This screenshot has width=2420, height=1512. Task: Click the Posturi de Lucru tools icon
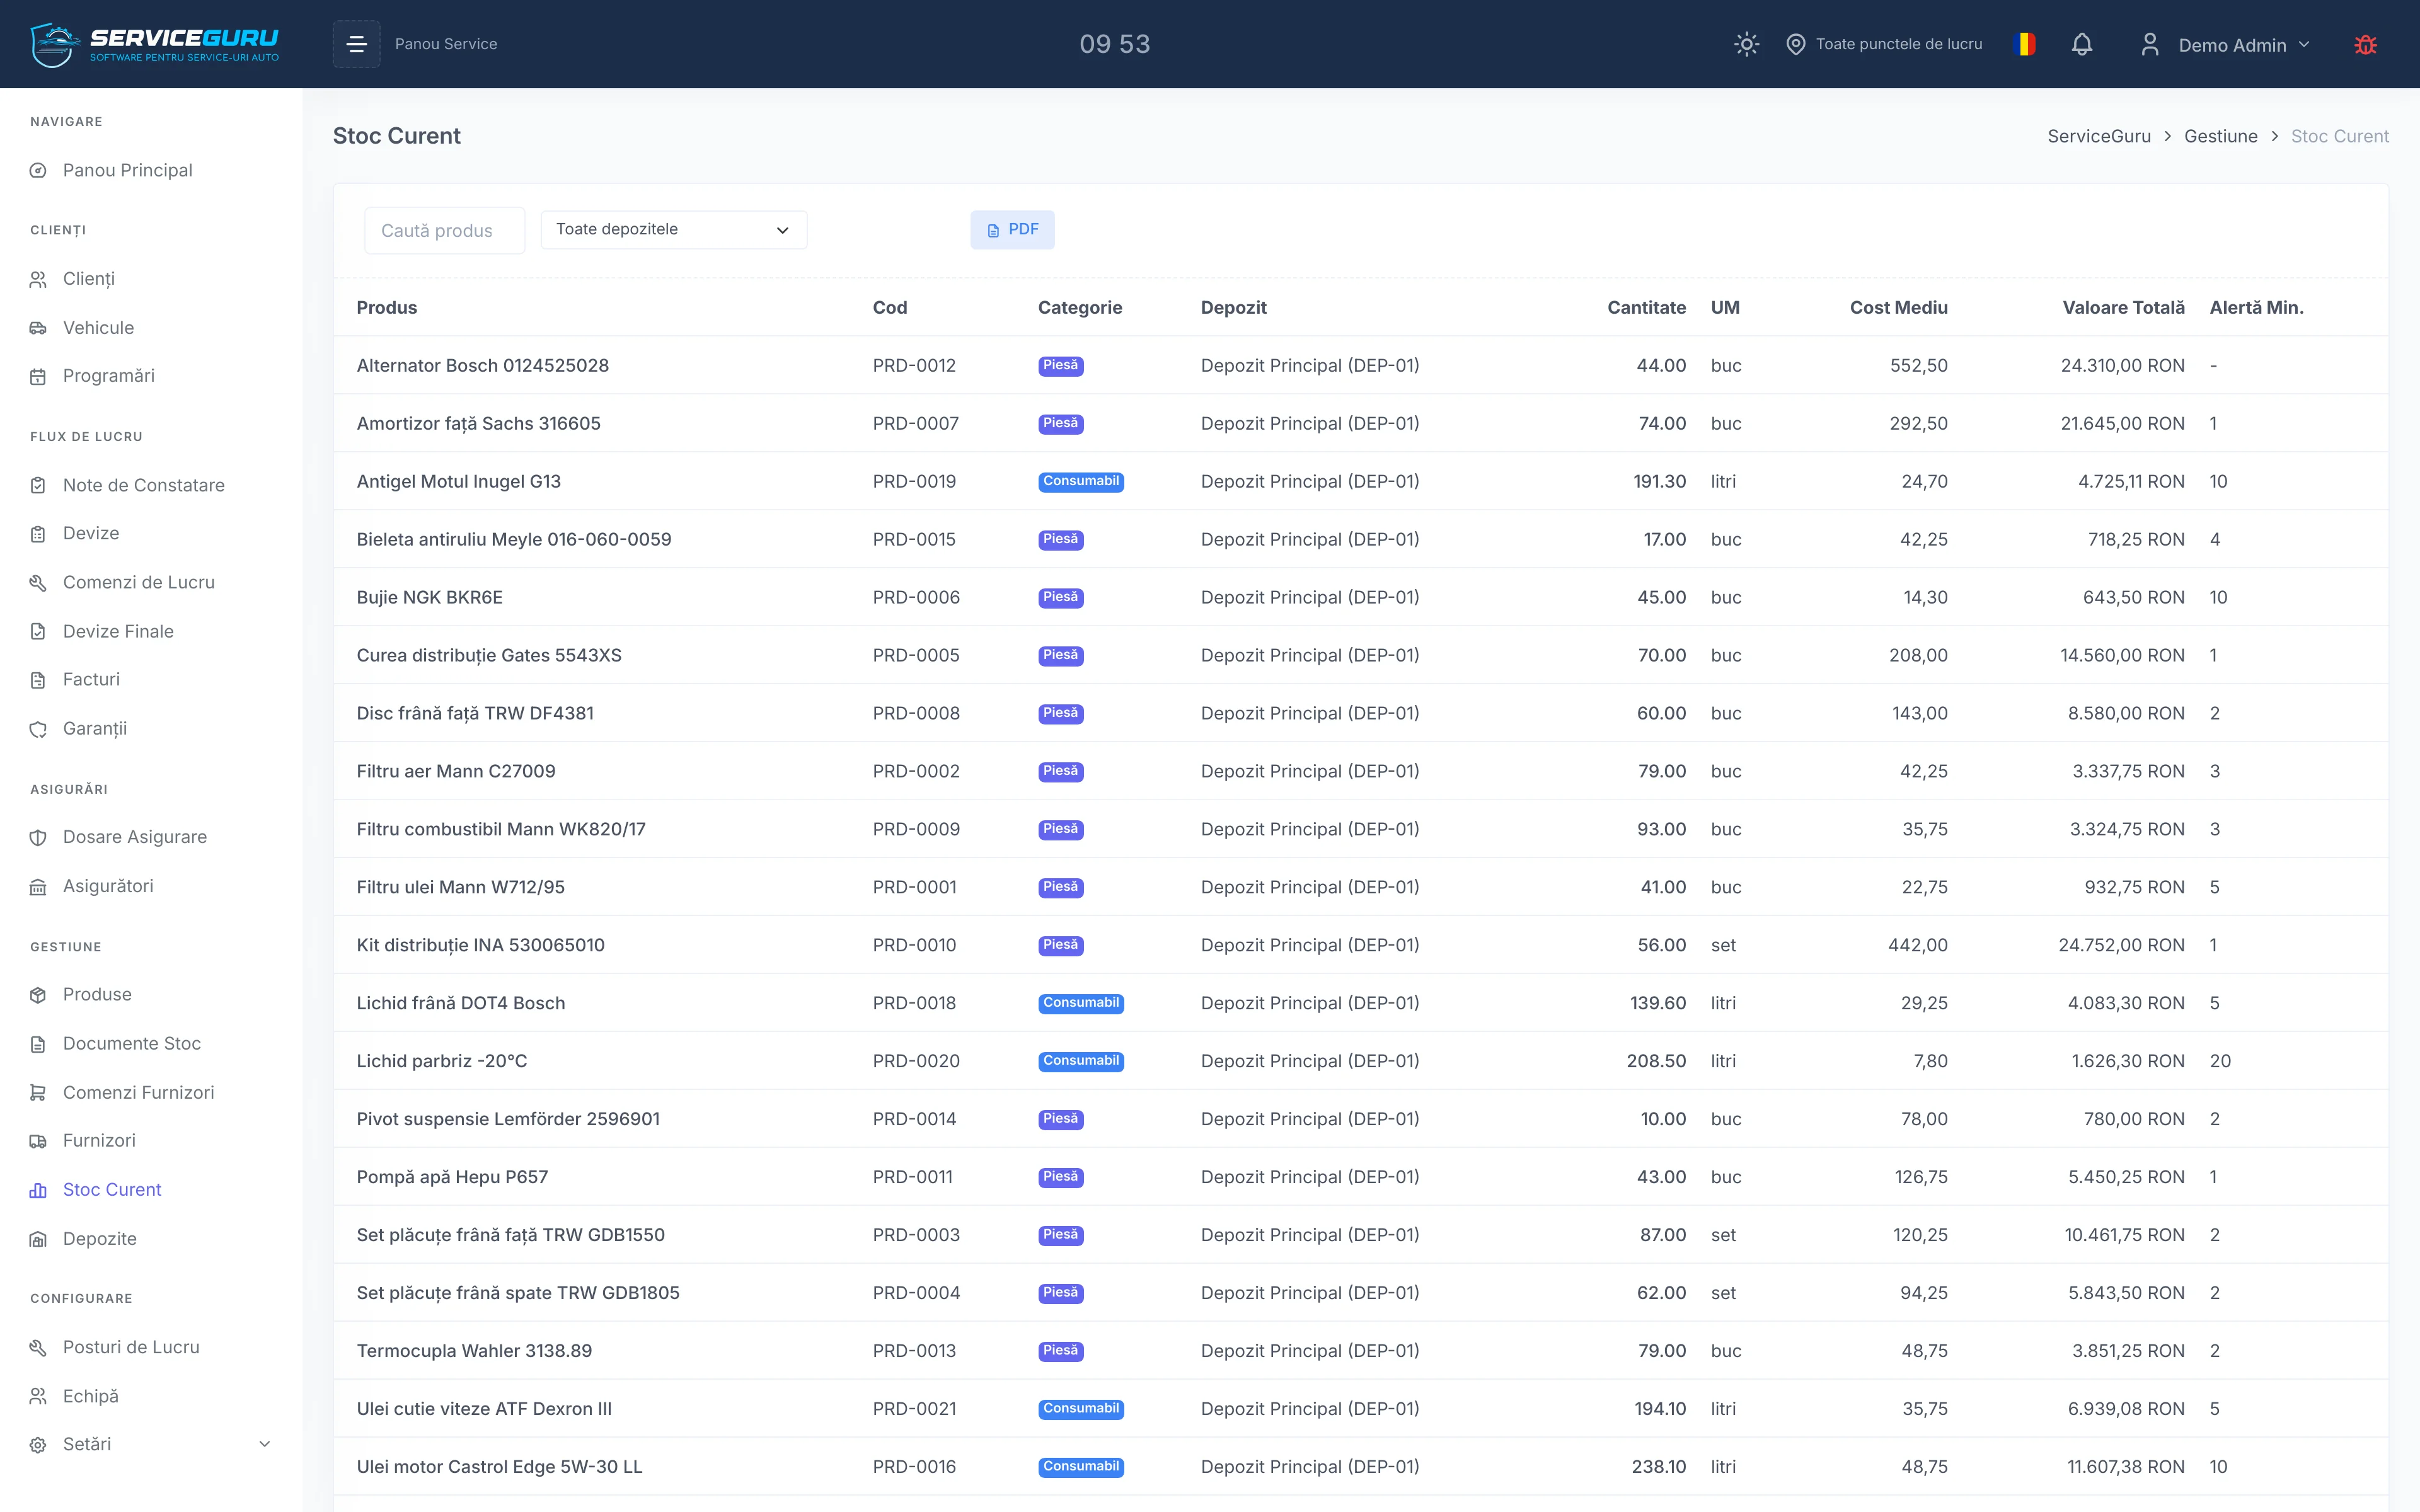[38, 1348]
